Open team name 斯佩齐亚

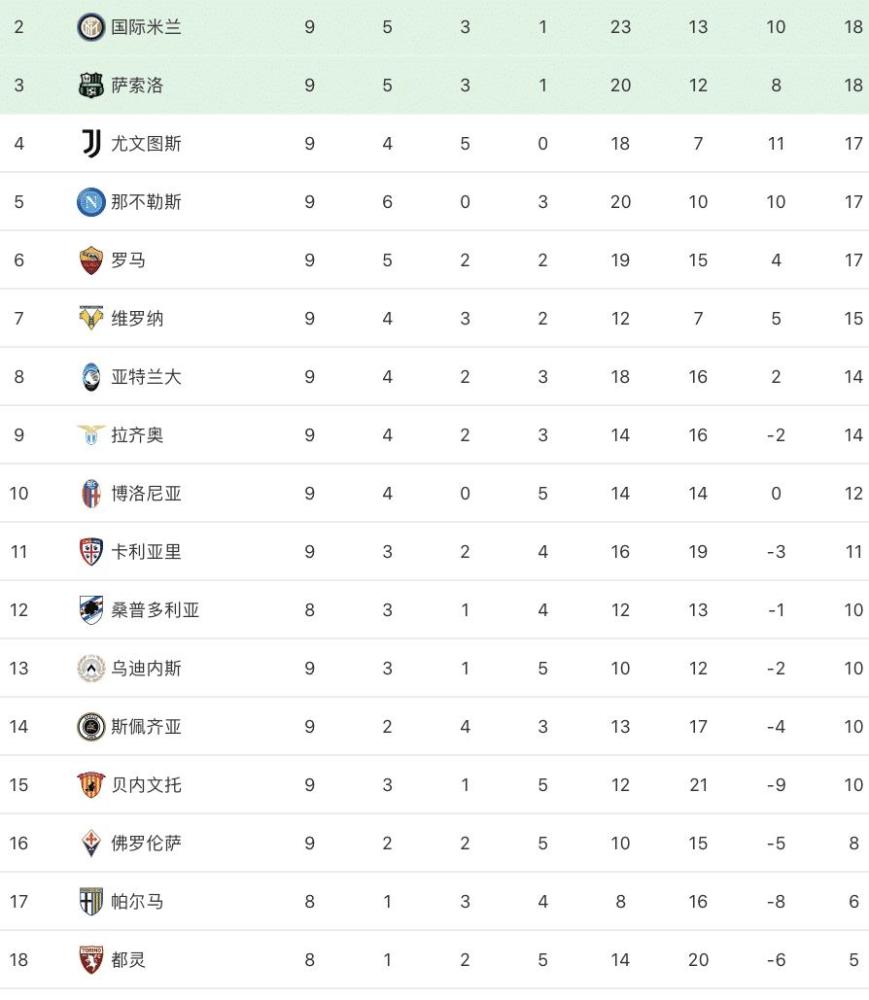pyautogui.click(x=146, y=726)
